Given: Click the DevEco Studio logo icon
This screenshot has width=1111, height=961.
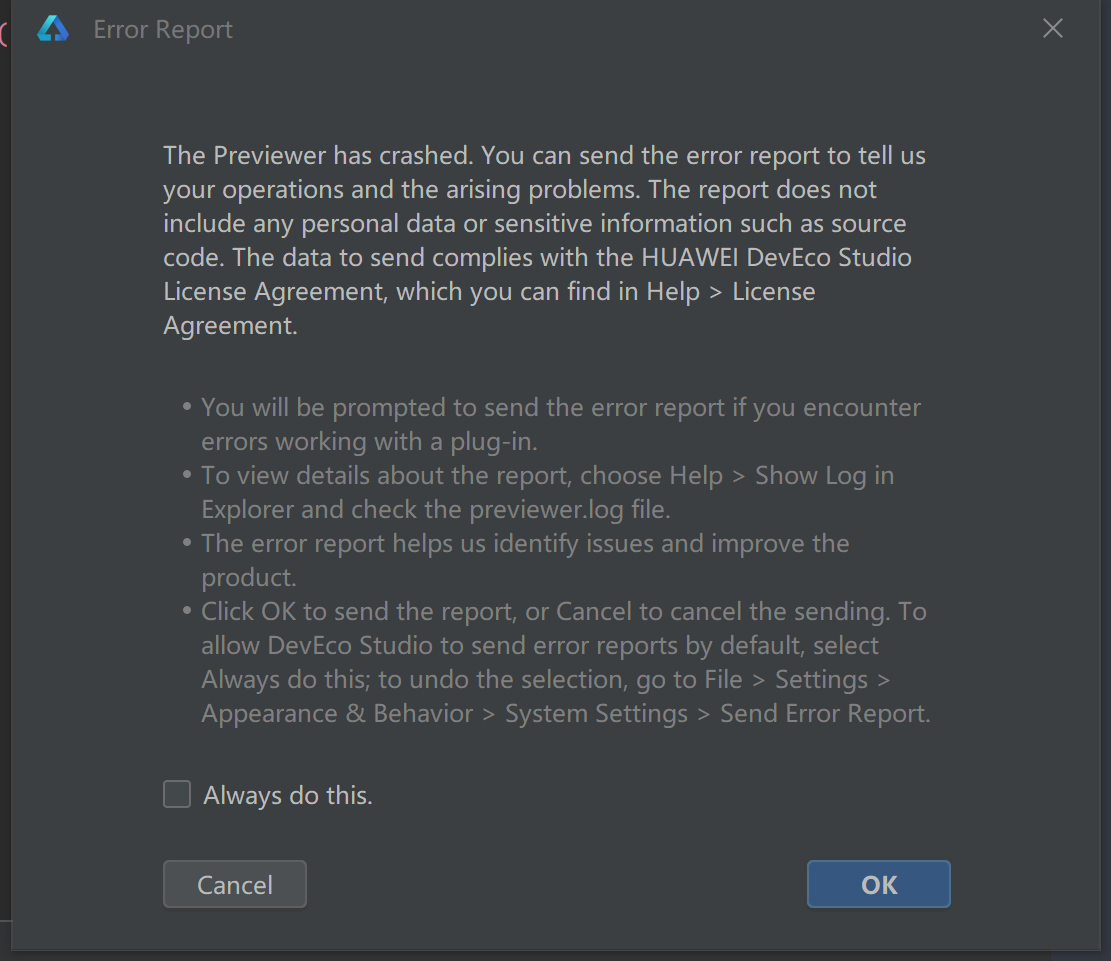Looking at the screenshot, I should [x=53, y=29].
